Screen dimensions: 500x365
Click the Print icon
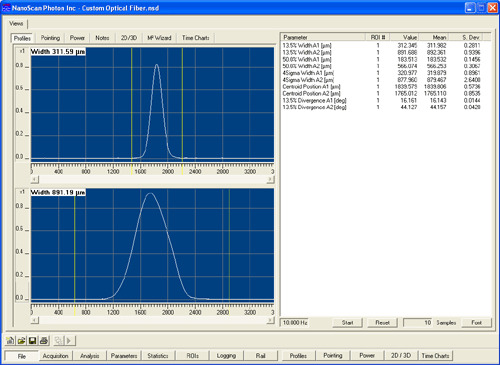(x=44, y=340)
